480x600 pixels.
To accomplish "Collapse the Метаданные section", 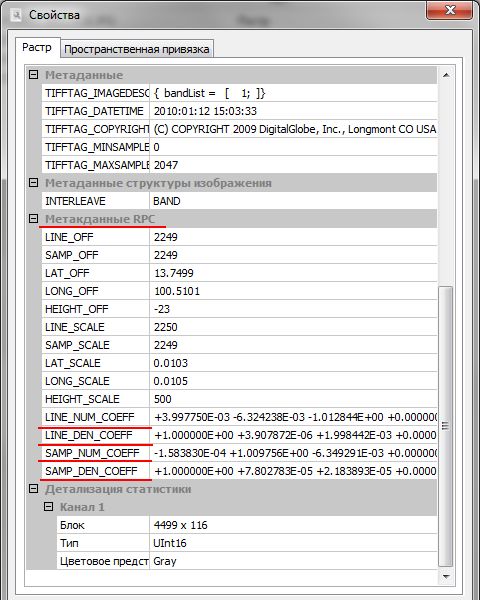I will (34, 75).
